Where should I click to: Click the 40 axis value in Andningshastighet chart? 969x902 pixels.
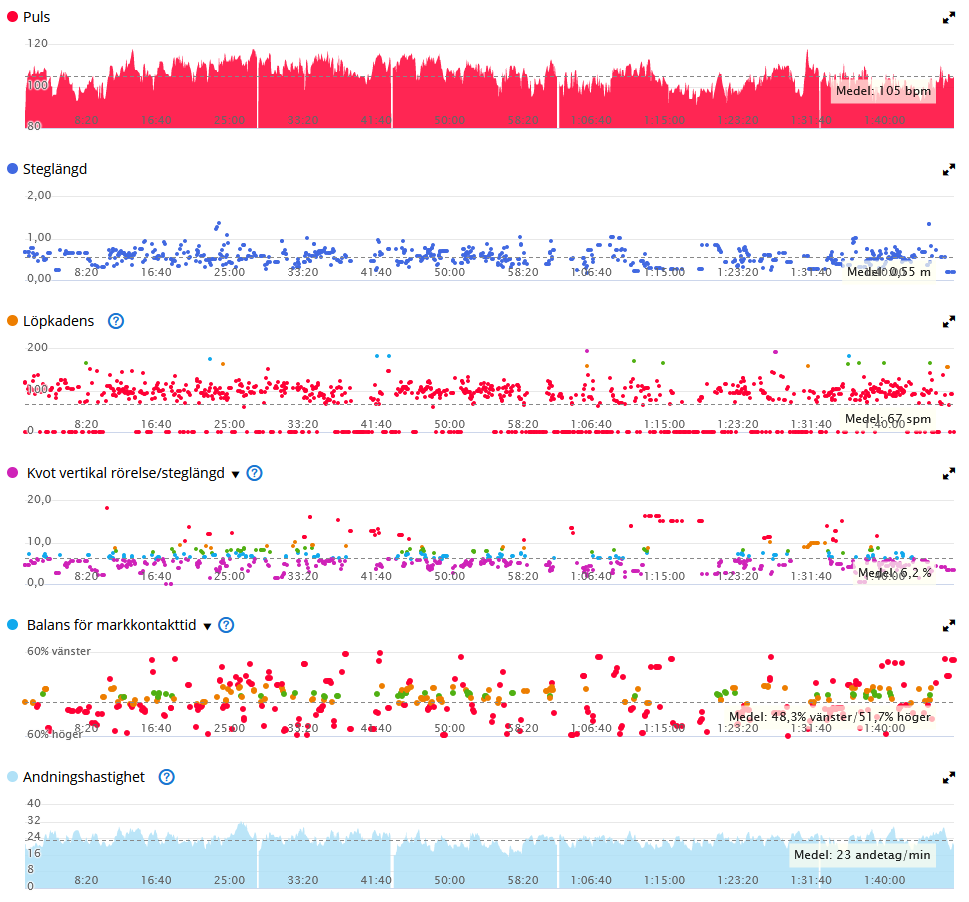click(33, 803)
